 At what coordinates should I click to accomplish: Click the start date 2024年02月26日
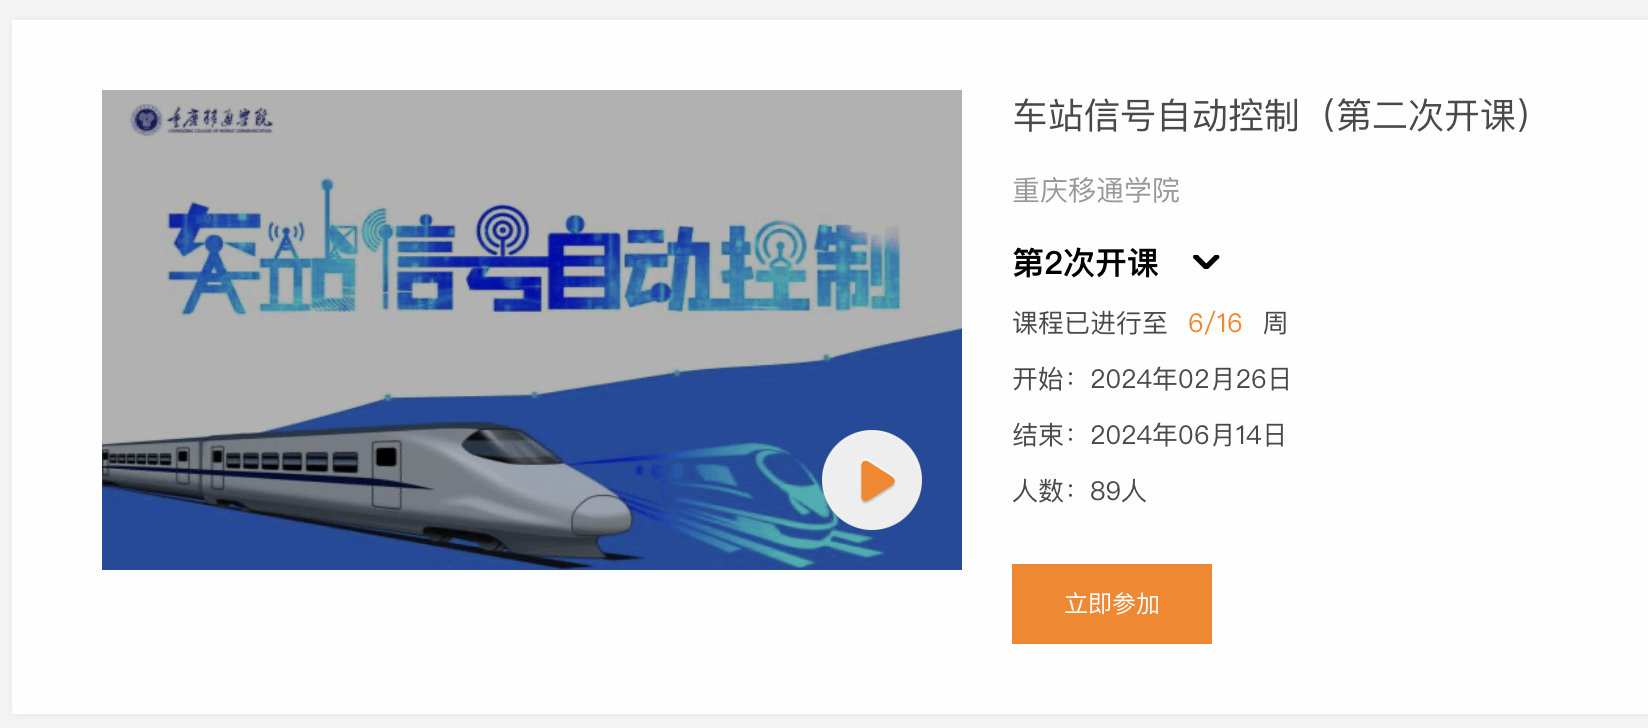coord(1190,379)
